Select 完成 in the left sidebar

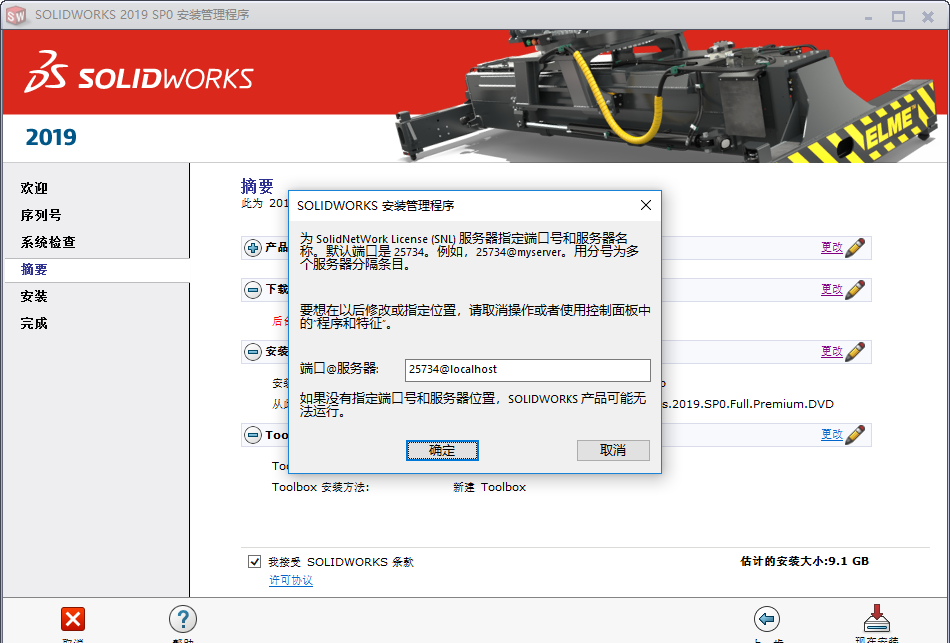pyautogui.click(x=34, y=324)
